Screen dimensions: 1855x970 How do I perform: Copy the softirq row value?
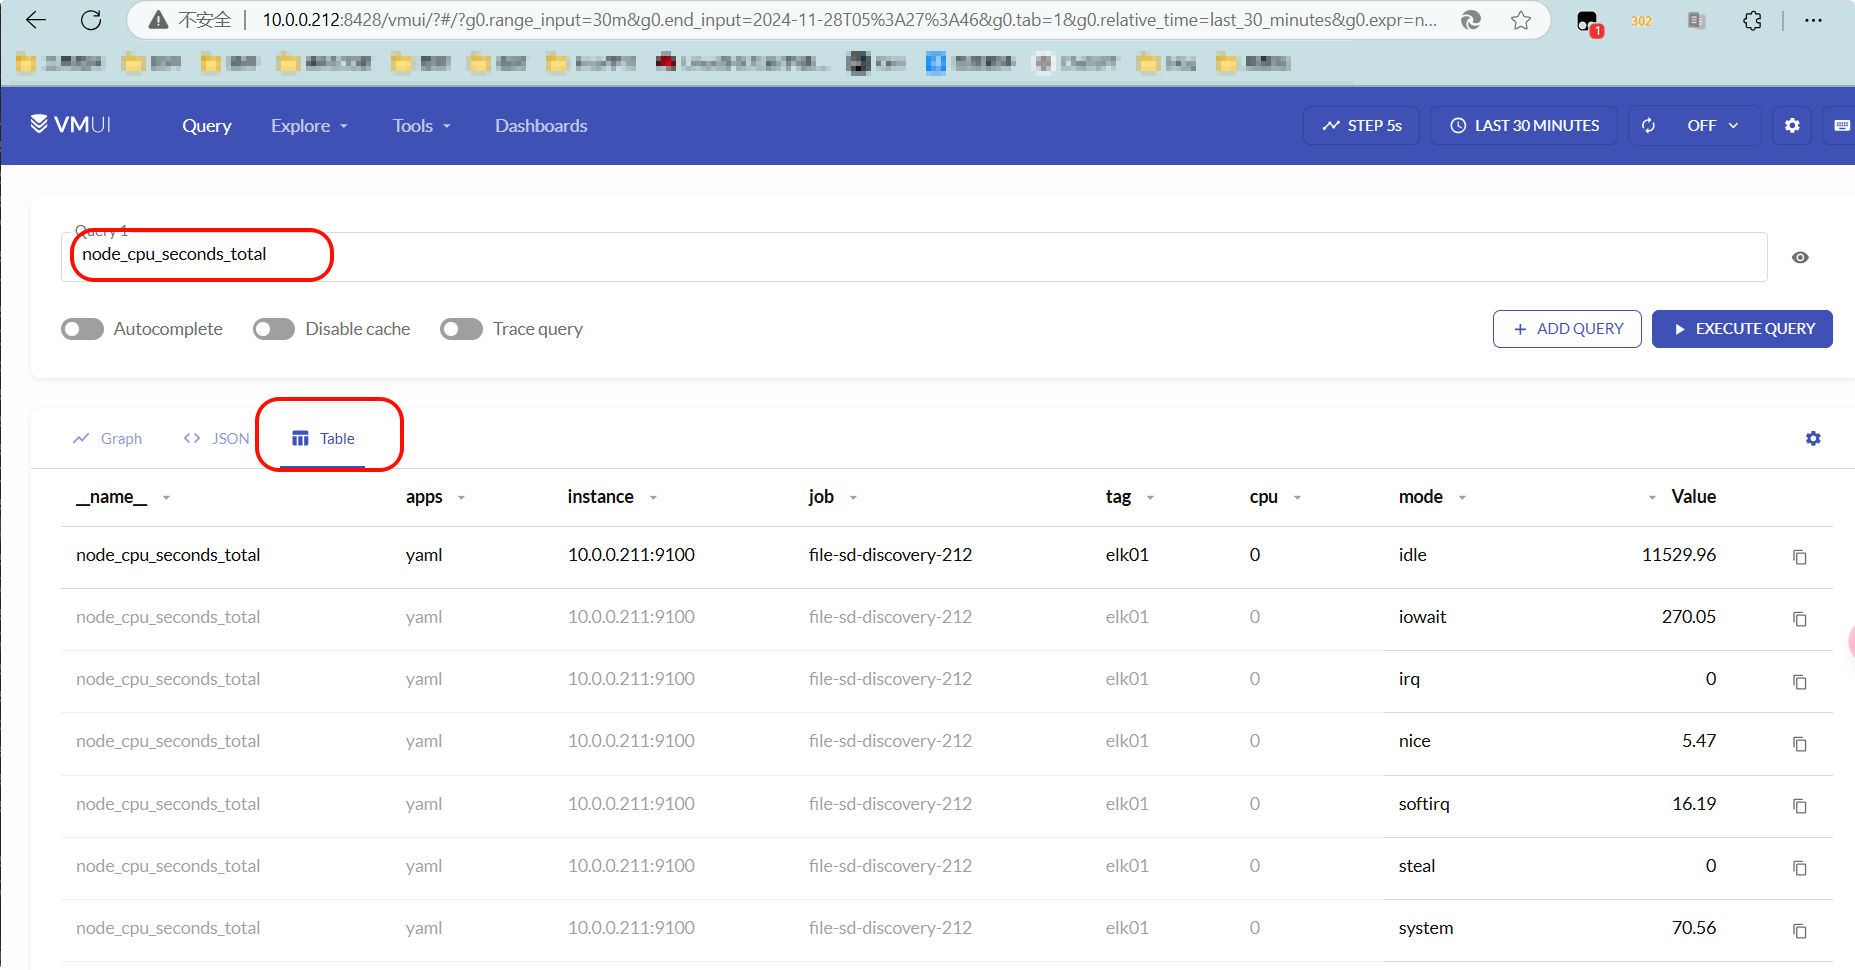(1799, 806)
